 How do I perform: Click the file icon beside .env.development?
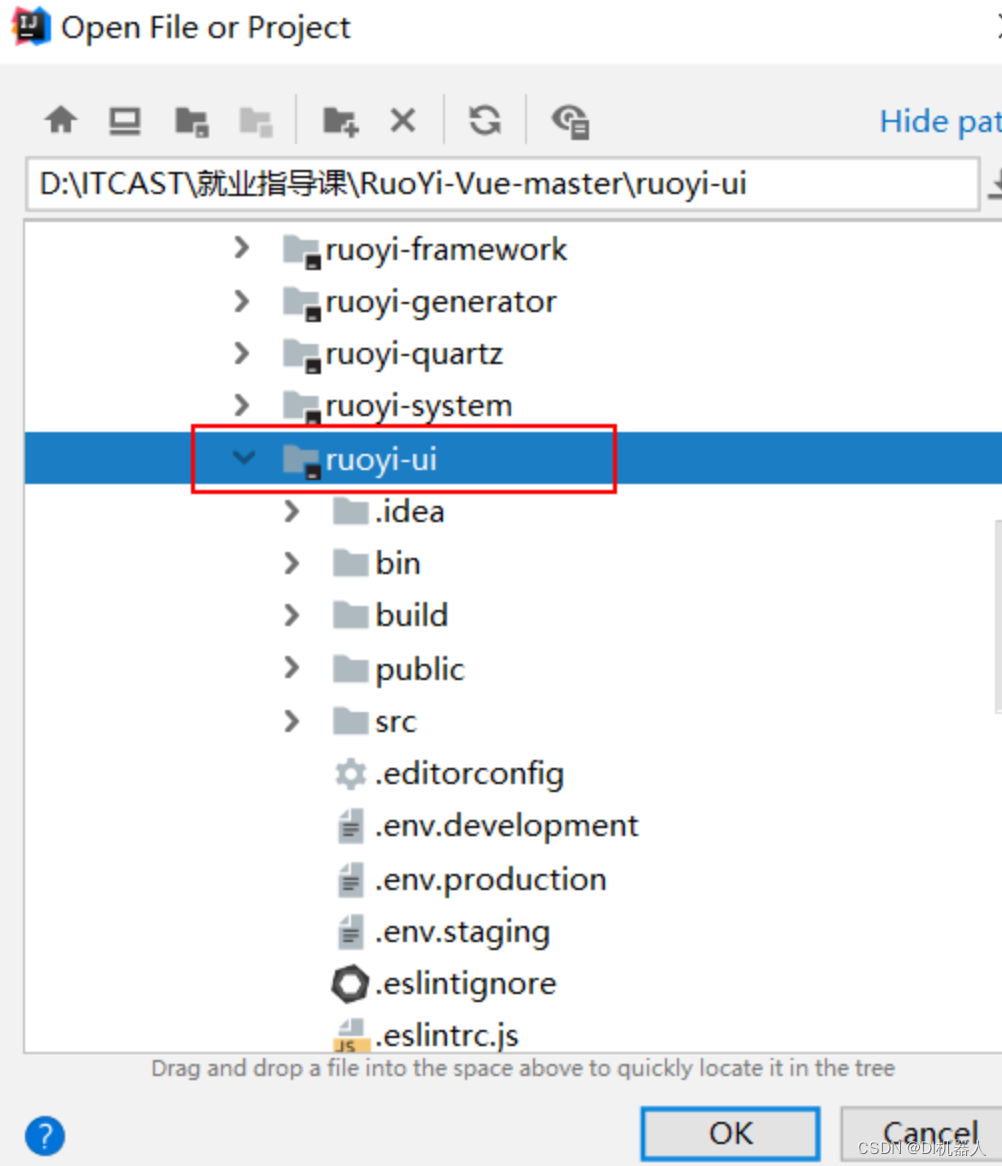350,826
